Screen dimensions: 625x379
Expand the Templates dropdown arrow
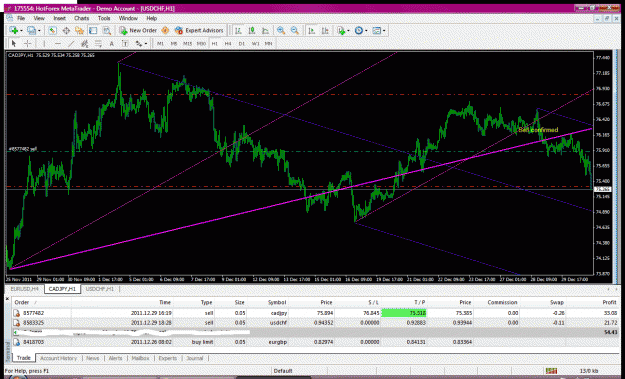pyautogui.click(x=384, y=31)
